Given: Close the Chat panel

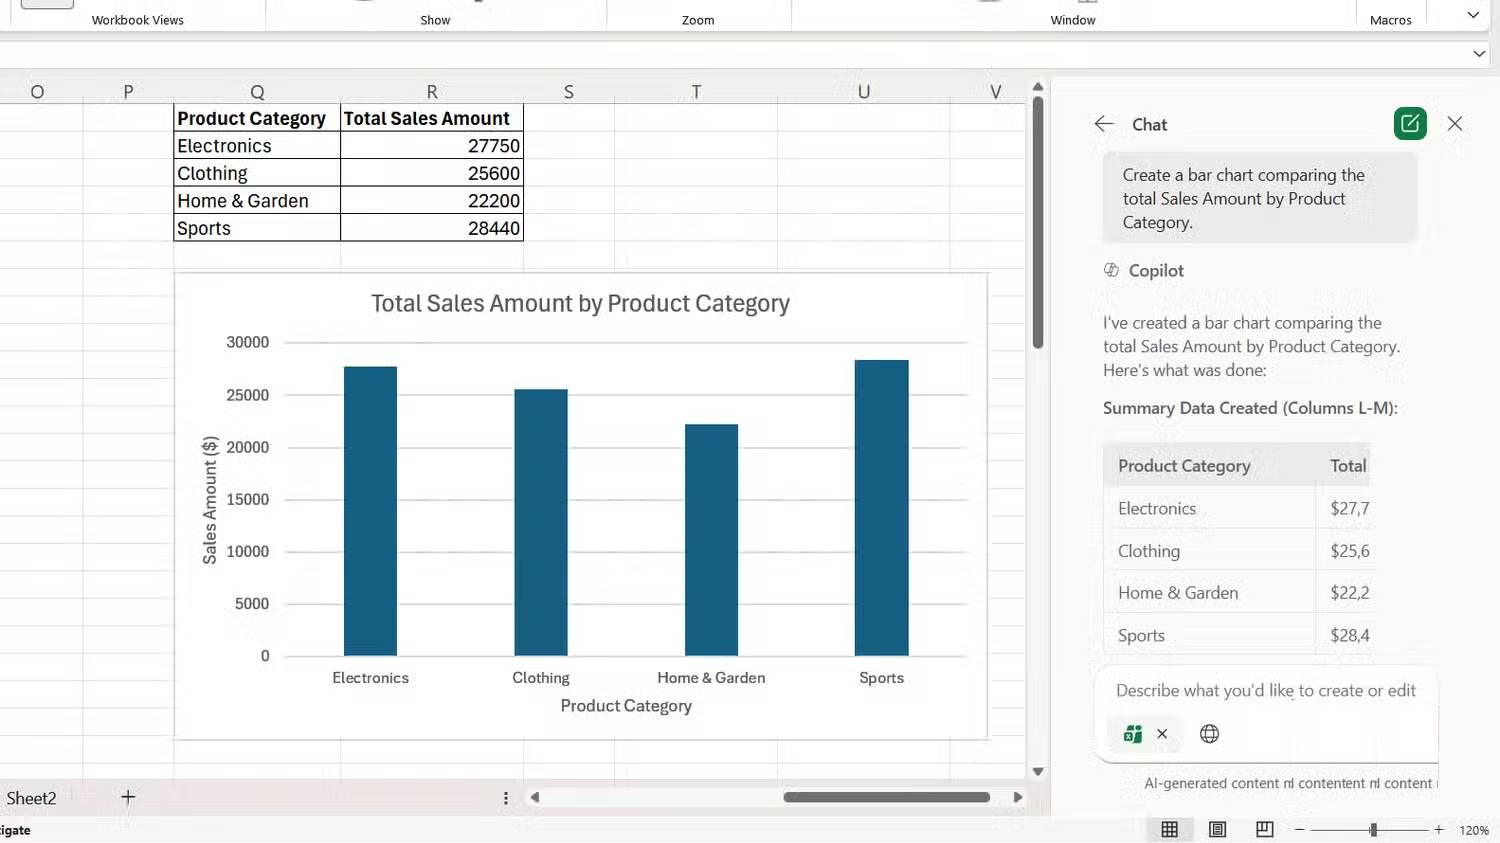Looking at the screenshot, I should tap(1455, 123).
